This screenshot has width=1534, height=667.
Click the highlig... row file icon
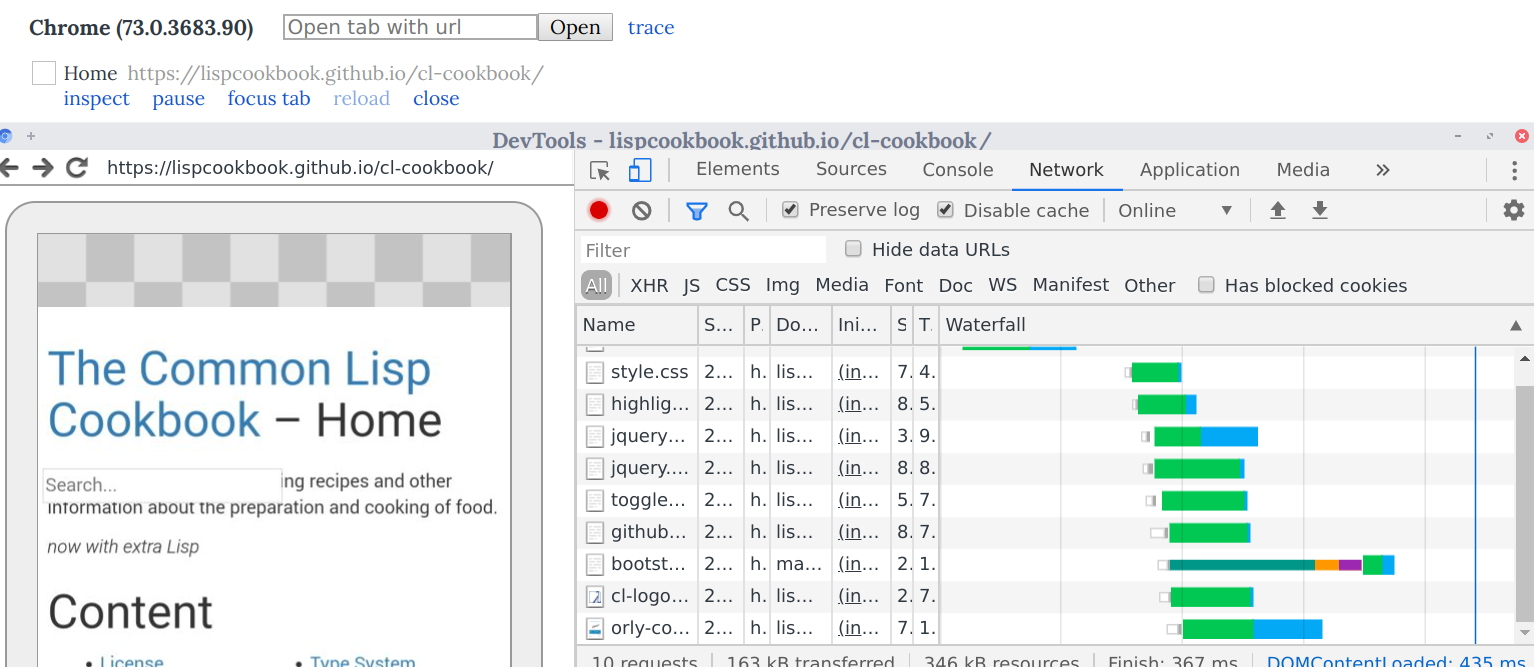(x=595, y=404)
